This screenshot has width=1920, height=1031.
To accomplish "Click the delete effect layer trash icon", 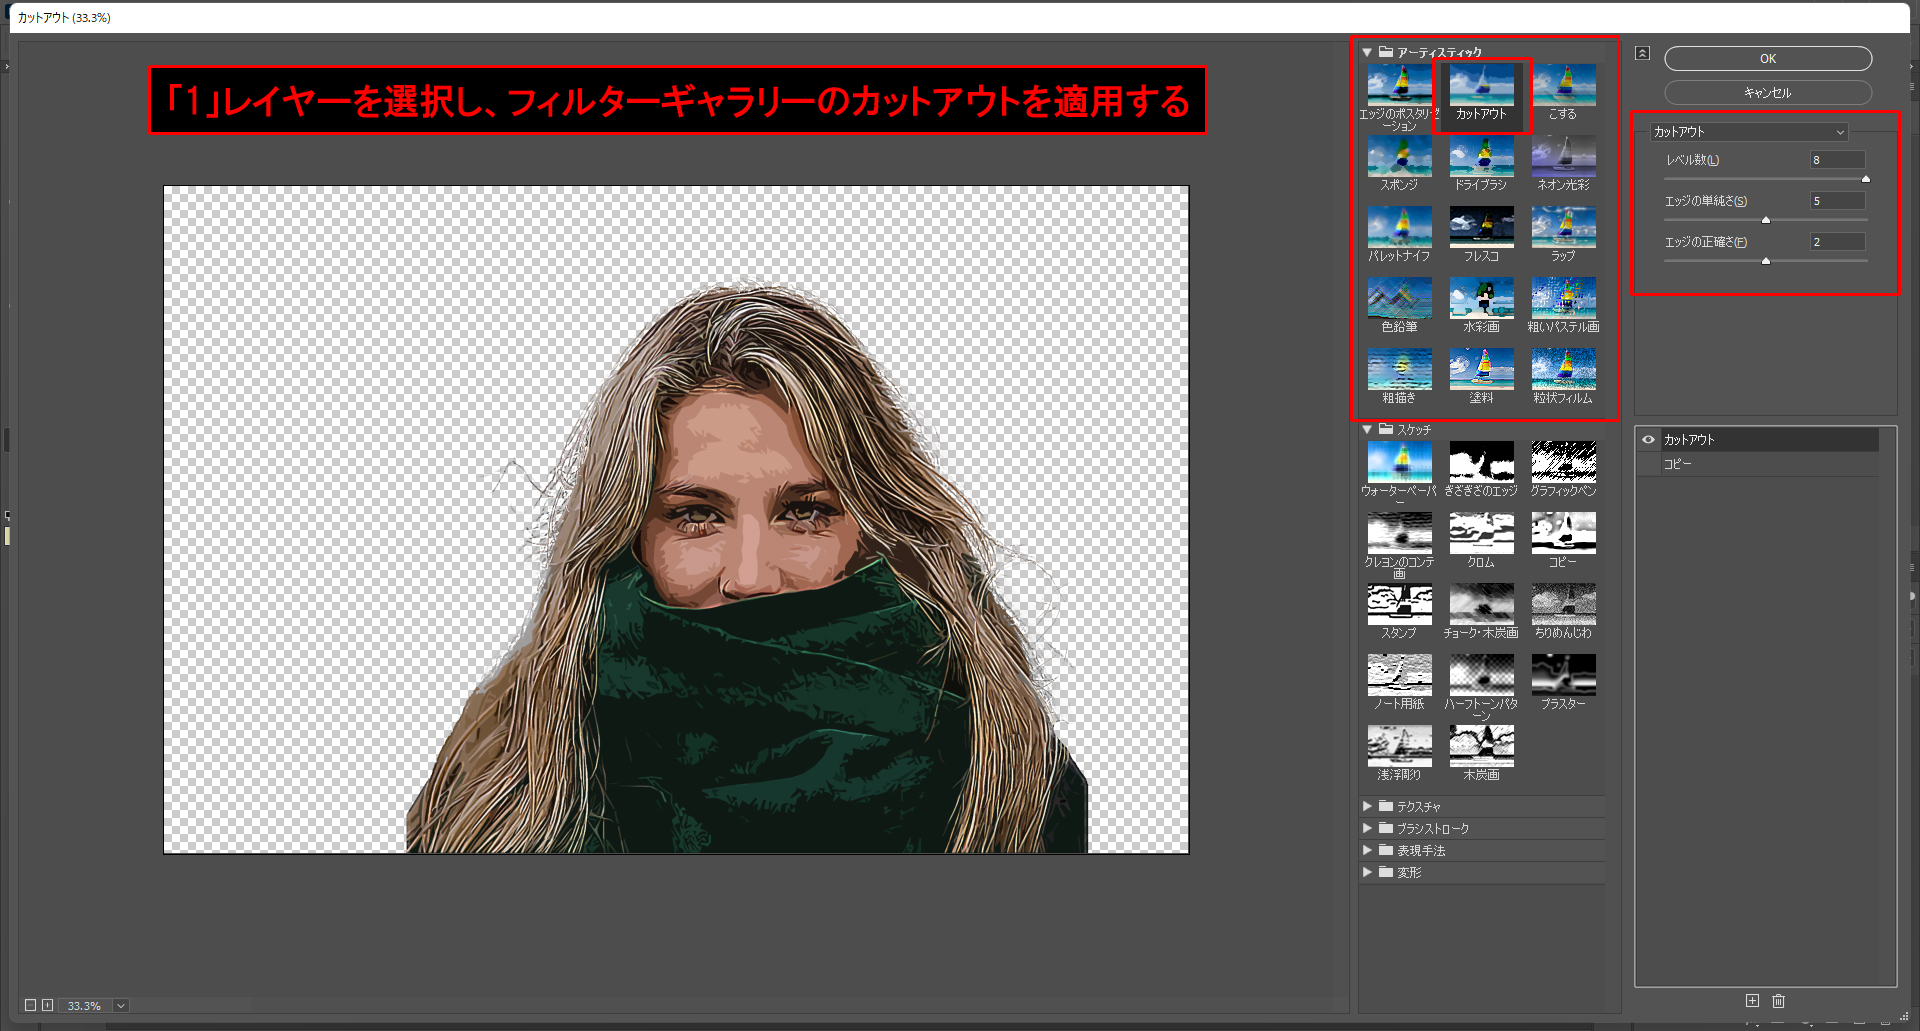I will pos(1778,1001).
